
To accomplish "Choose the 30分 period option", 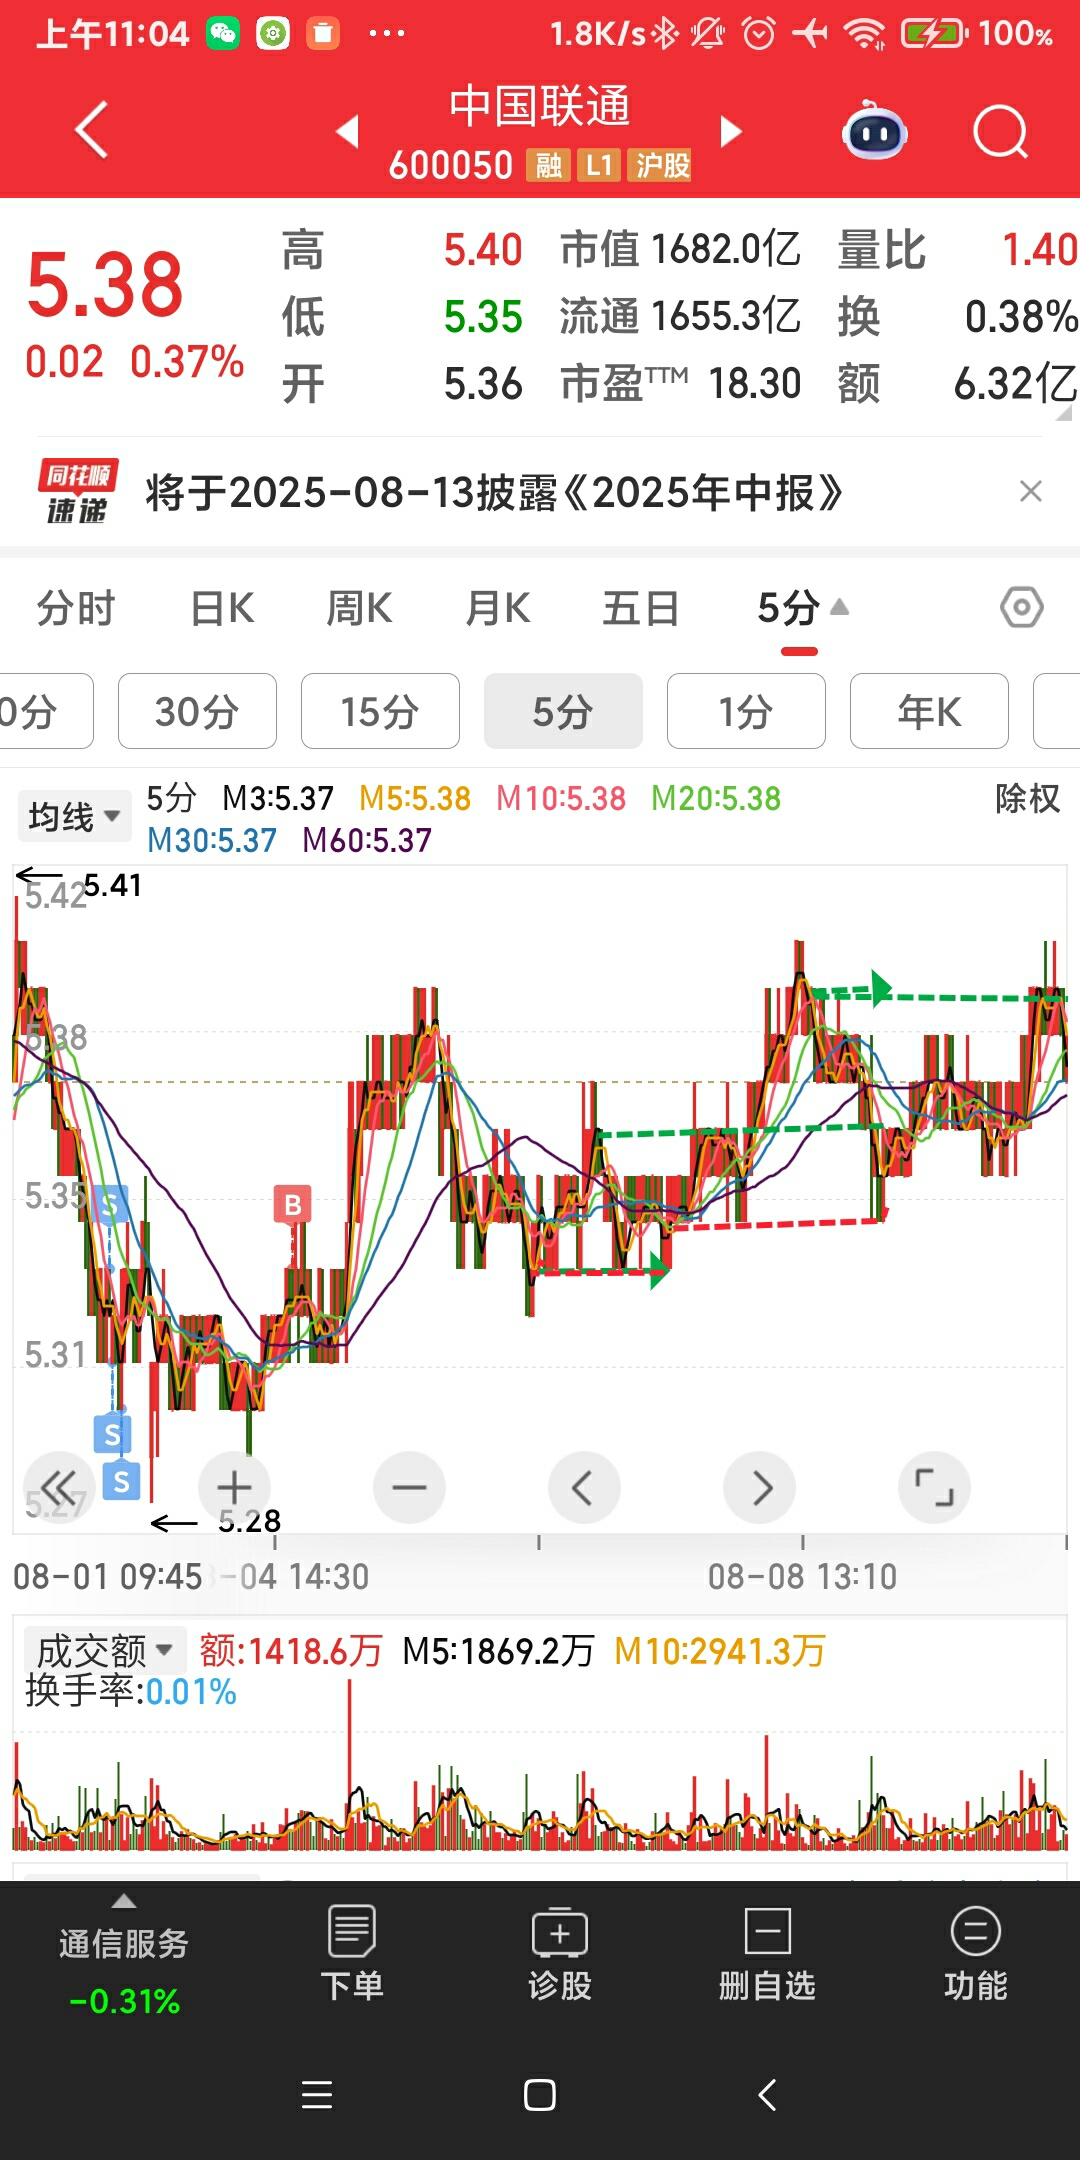I will tap(197, 711).
